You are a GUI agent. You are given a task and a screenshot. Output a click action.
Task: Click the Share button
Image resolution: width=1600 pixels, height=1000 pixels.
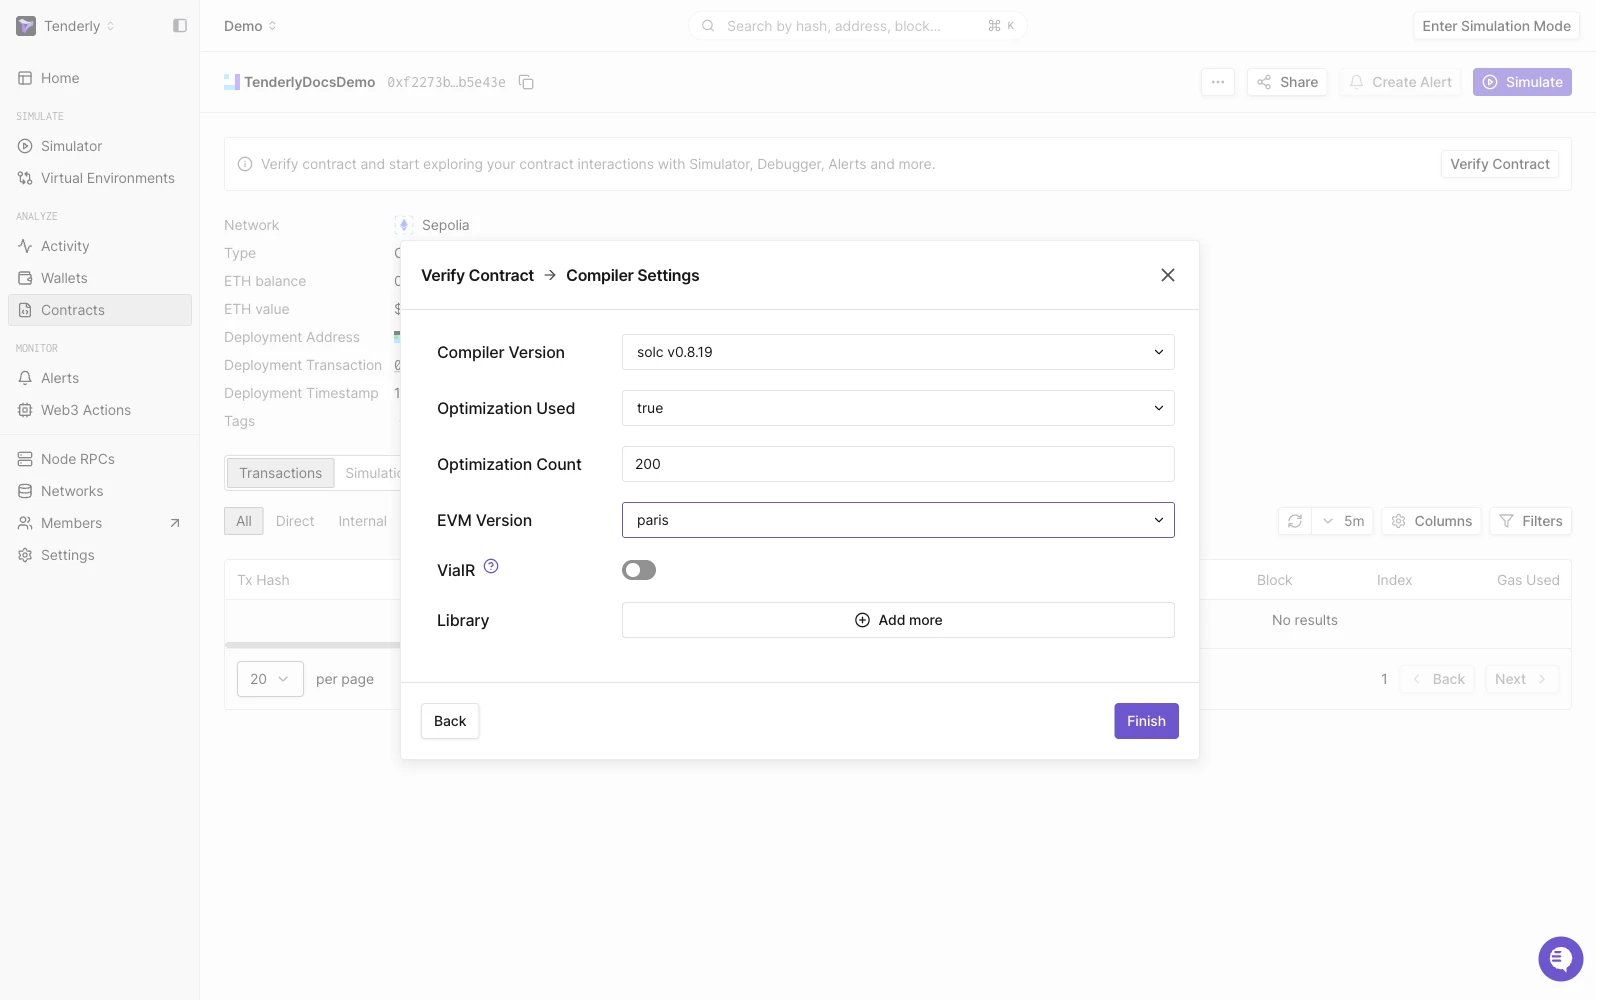1287,82
